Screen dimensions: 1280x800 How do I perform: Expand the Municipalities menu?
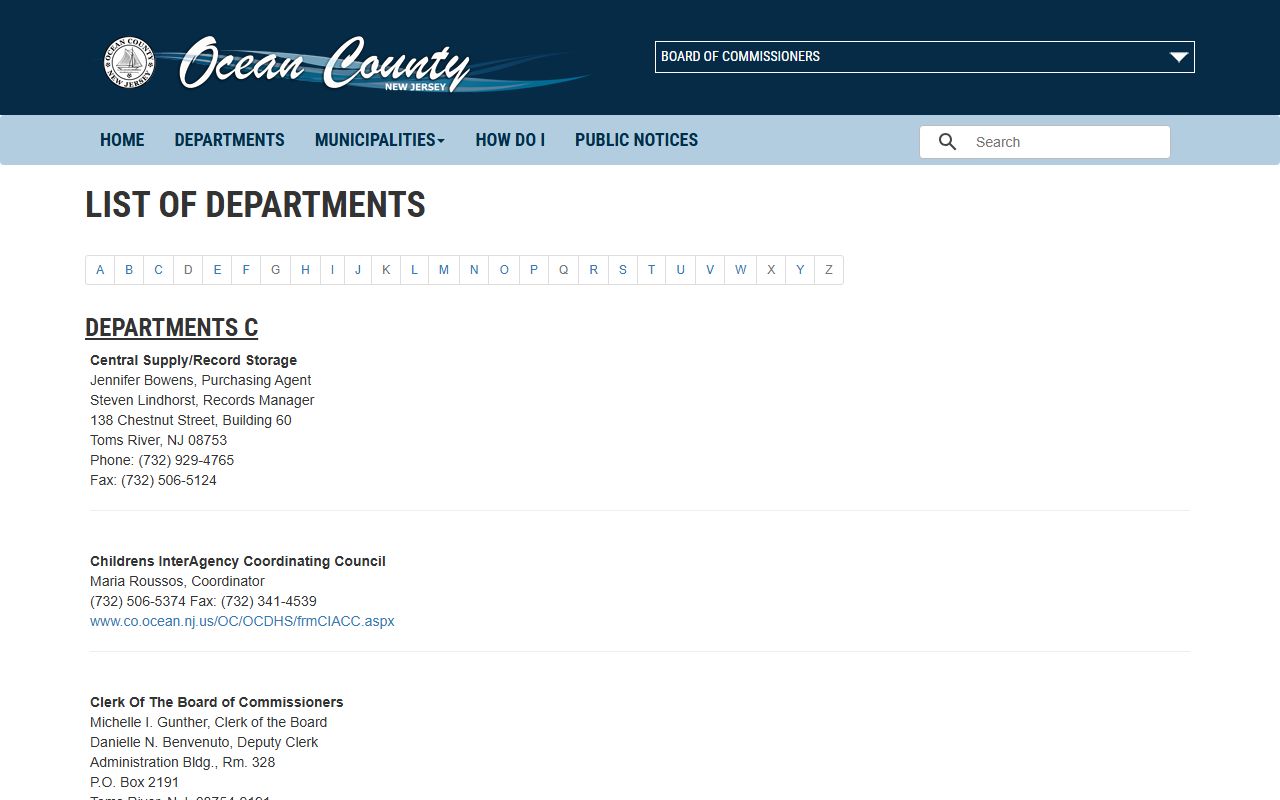380,140
